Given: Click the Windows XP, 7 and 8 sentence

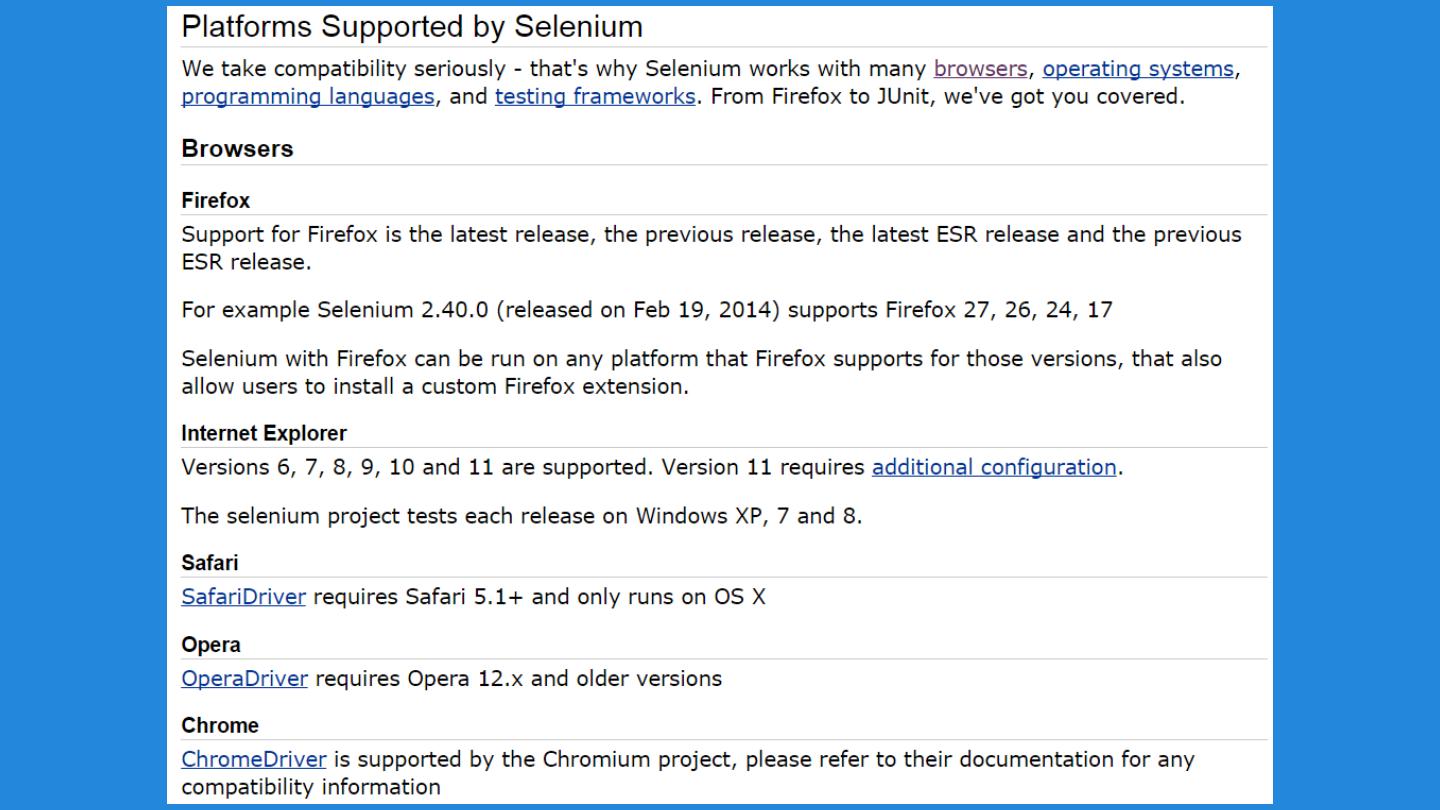Looking at the screenshot, I should coord(521,516).
